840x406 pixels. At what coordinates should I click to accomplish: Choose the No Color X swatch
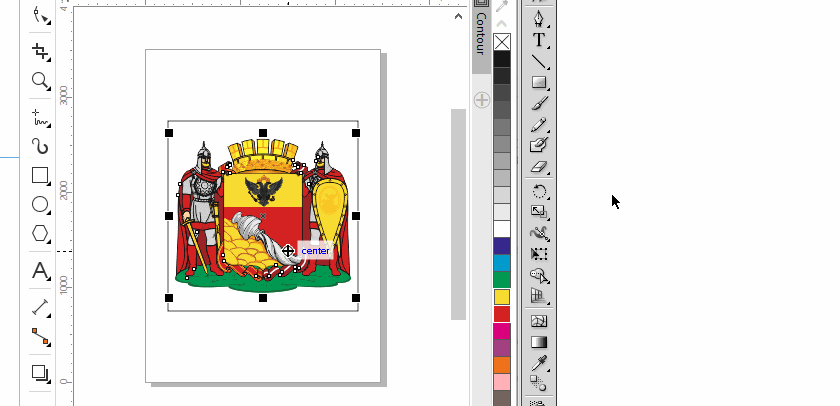point(502,42)
